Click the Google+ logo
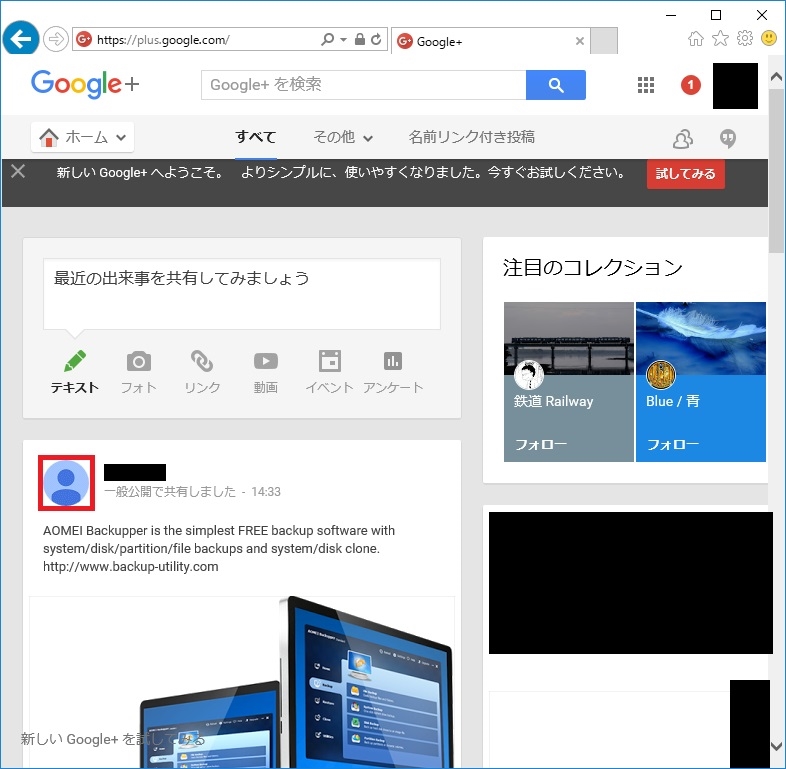 [85, 84]
